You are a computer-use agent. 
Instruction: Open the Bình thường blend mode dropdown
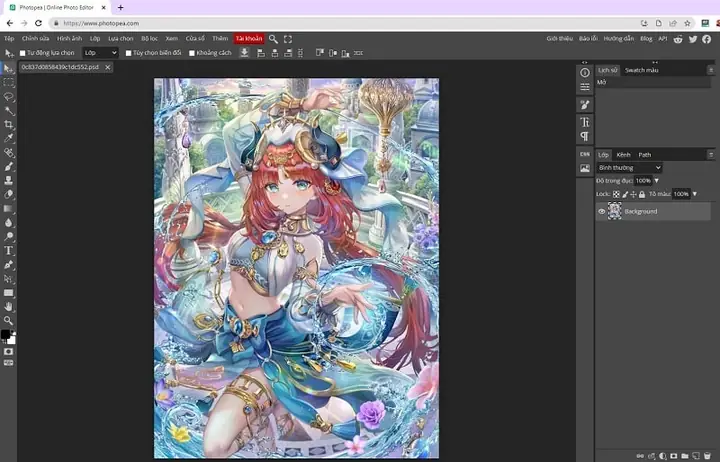click(629, 168)
